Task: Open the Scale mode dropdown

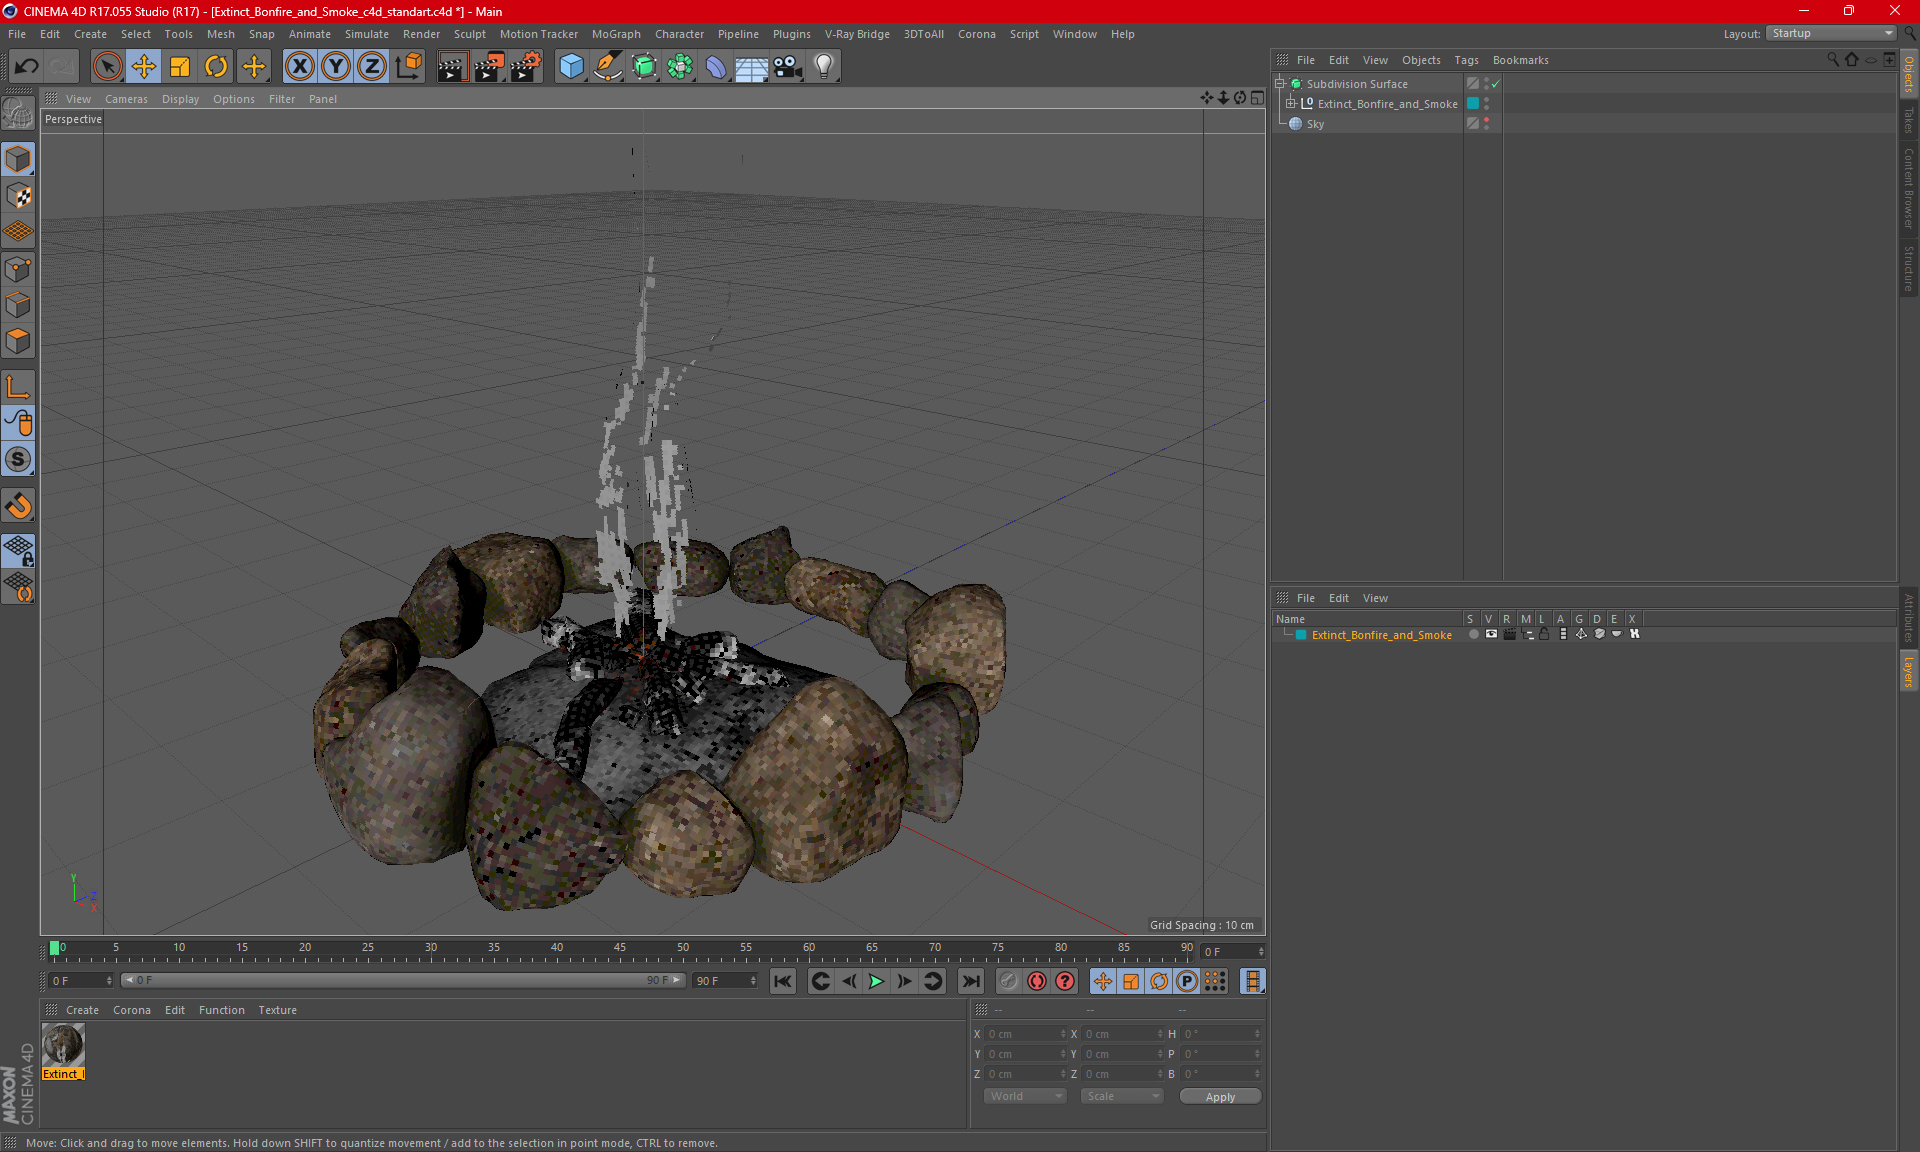Action: (x=1122, y=1096)
